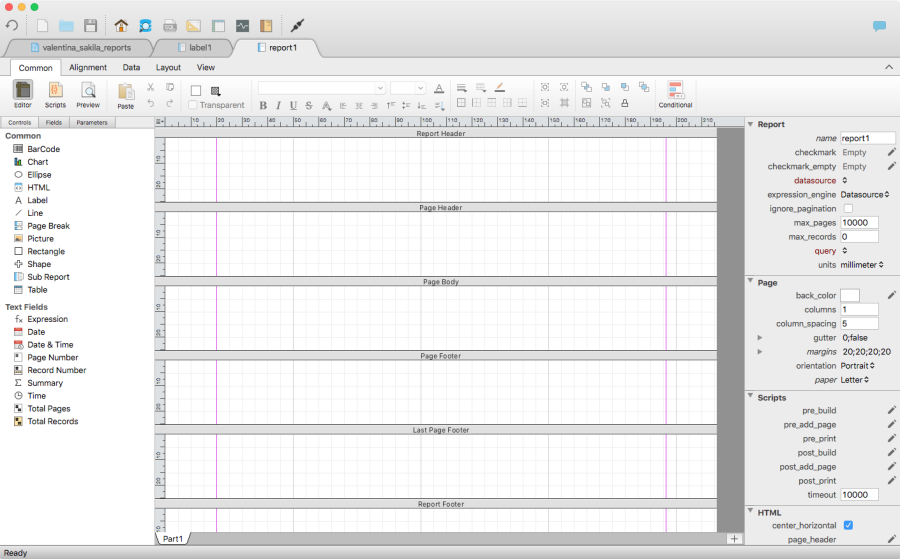
Task: Open report Preview
Action: tap(88, 95)
